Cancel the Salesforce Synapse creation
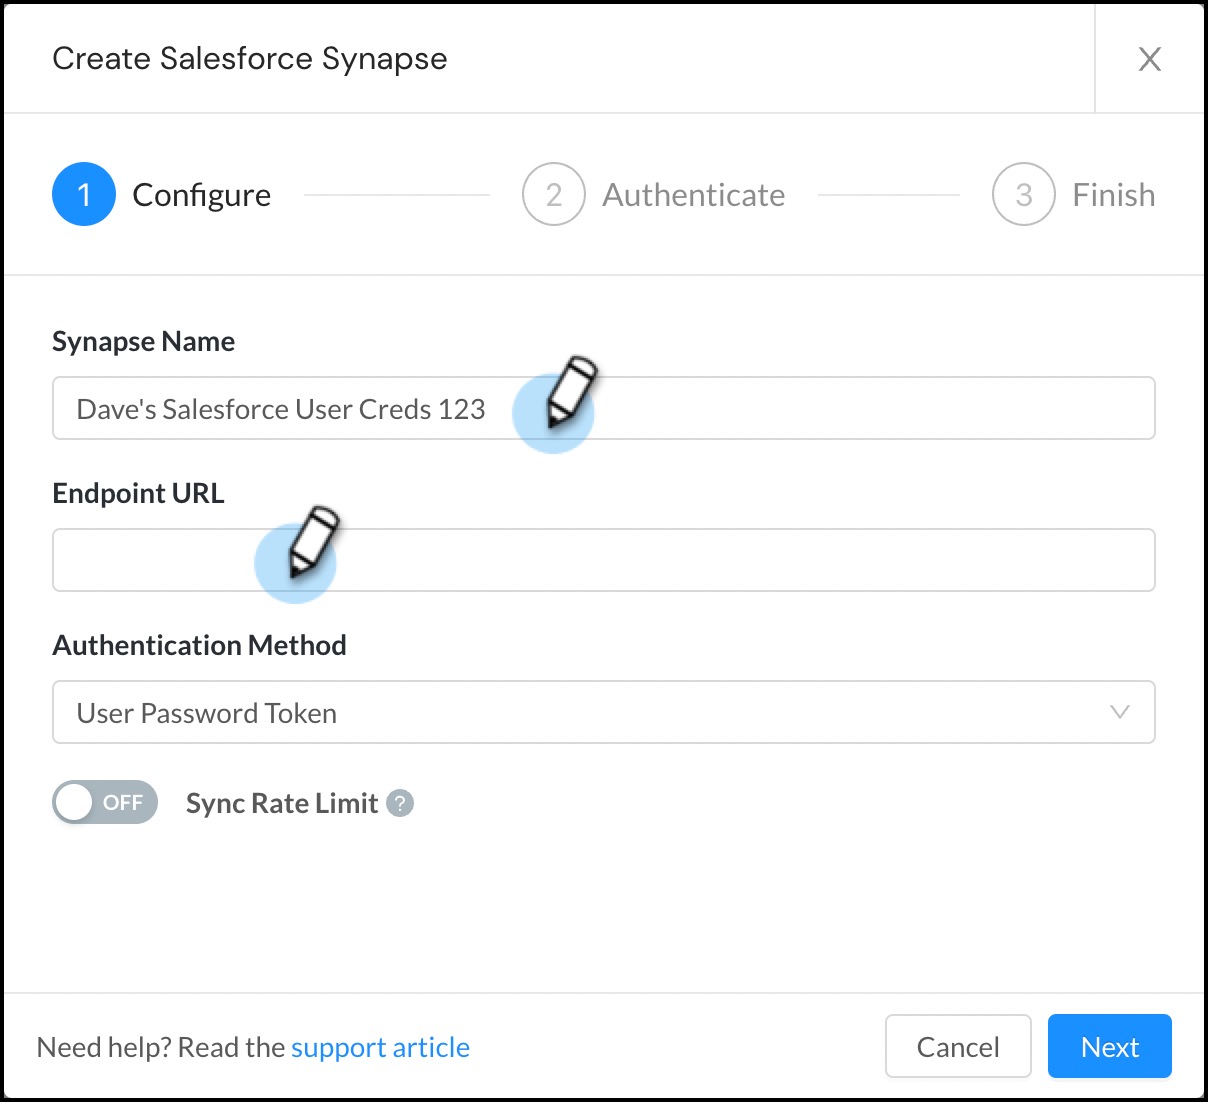 [x=957, y=1046]
